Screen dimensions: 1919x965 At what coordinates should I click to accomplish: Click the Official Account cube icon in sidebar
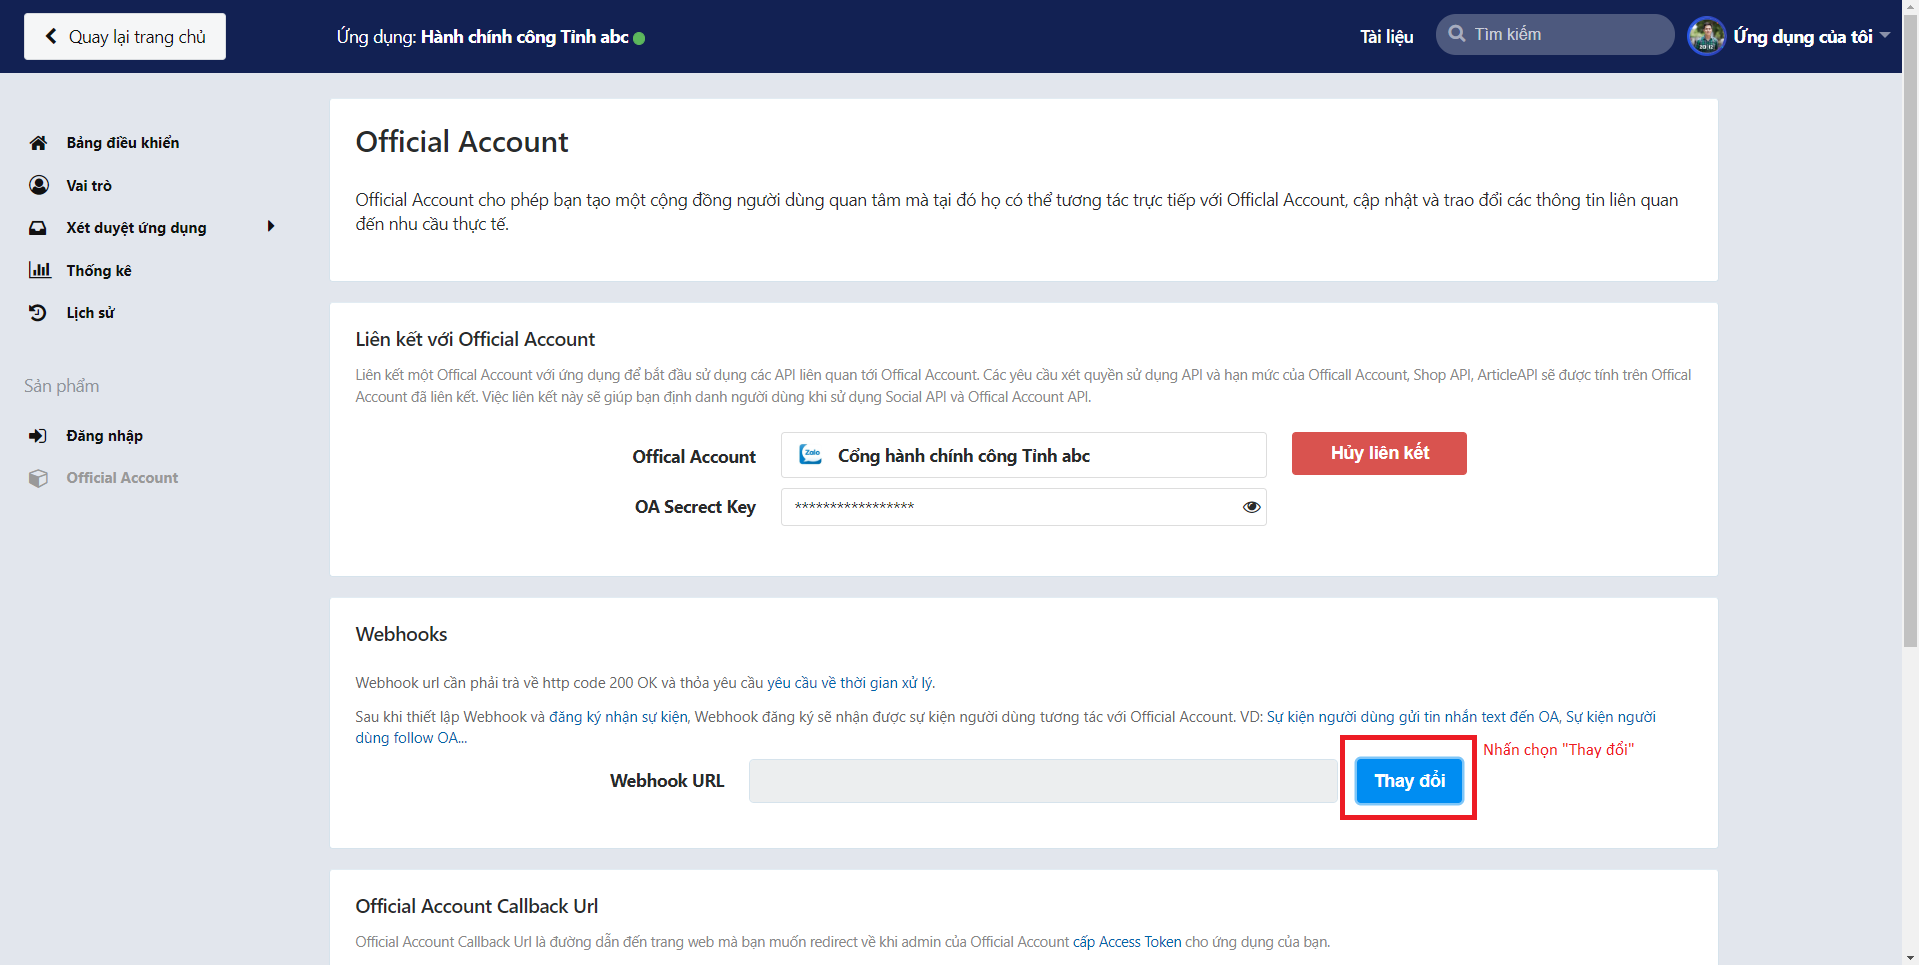[38, 478]
